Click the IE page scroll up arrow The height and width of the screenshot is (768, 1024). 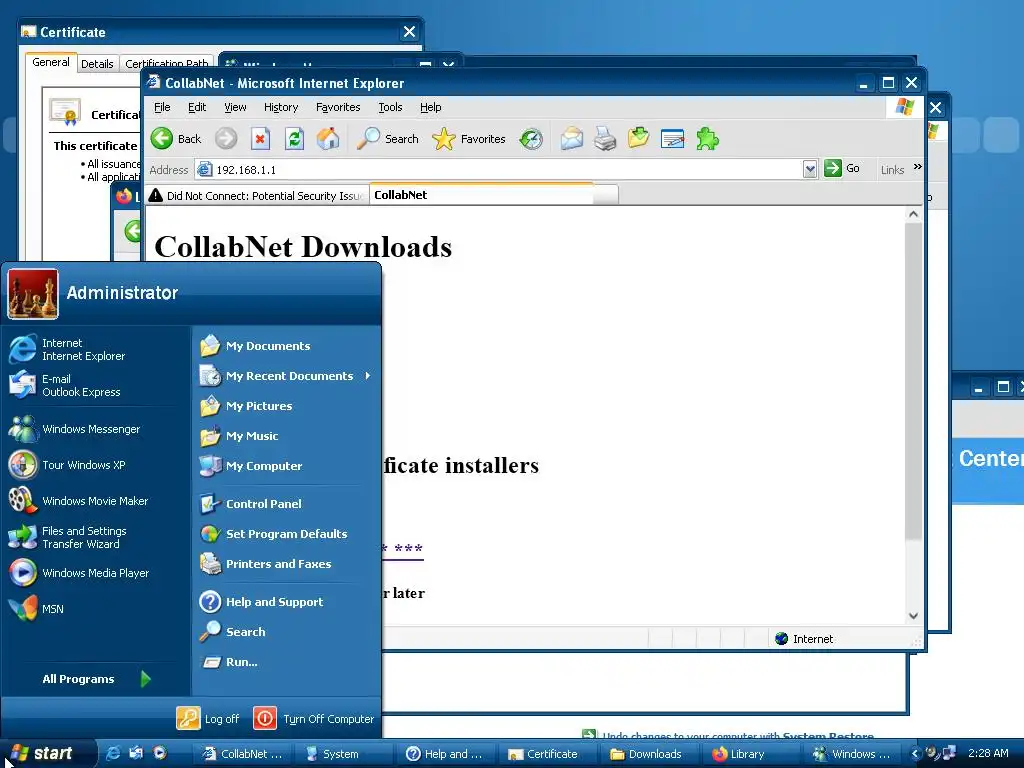click(x=914, y=214)
